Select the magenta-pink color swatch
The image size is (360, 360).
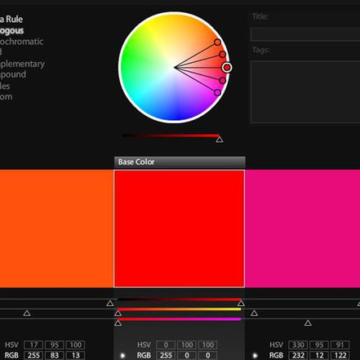pos(302,229)
